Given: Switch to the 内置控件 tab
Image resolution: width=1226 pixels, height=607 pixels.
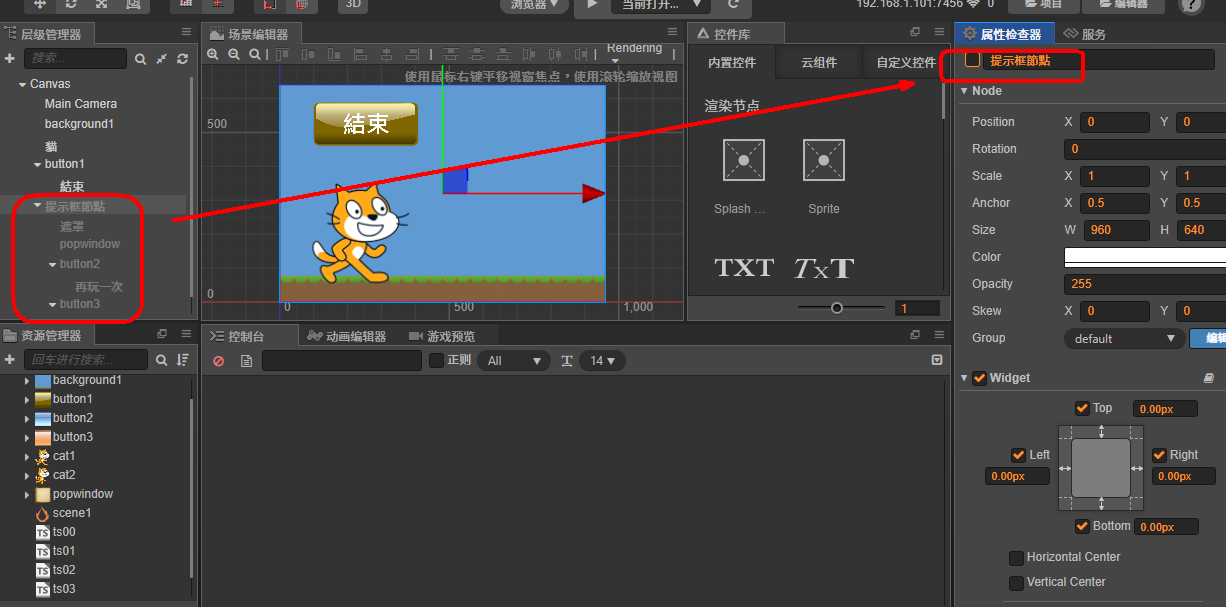Looking at the screenshot, I should [732, 62].
